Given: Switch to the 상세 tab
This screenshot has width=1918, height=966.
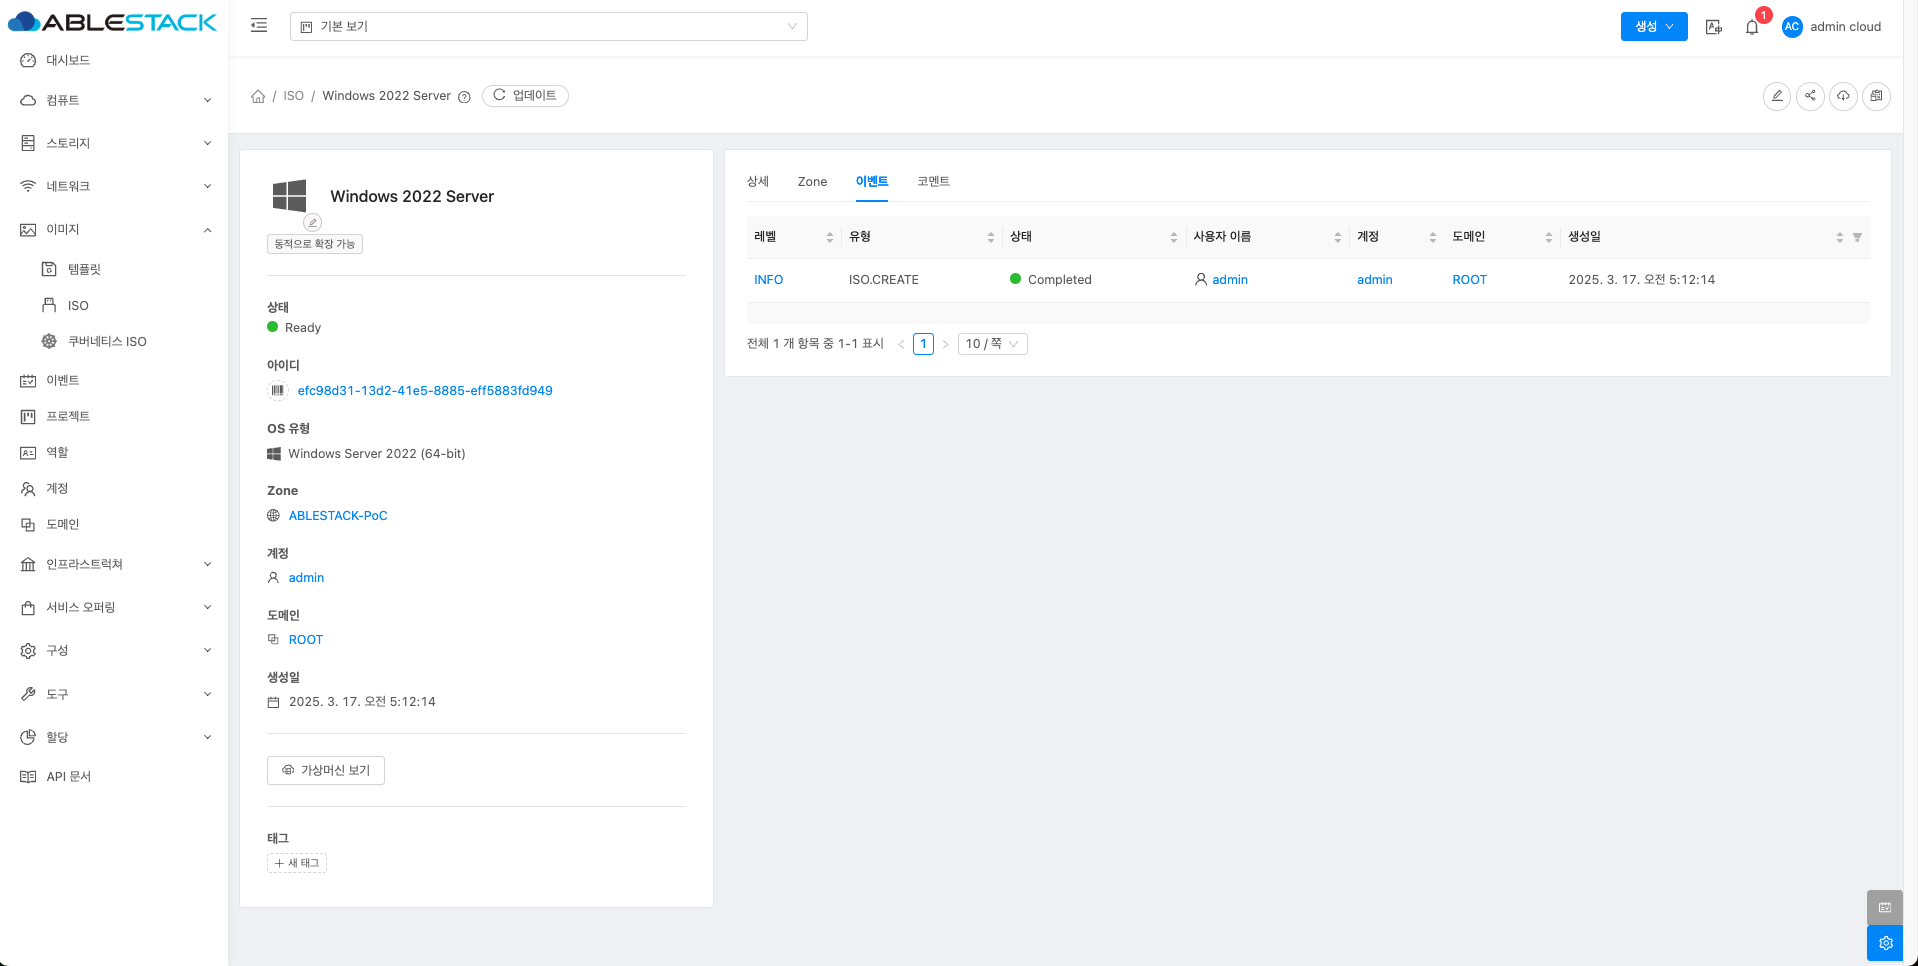Looking at the screenshot, I should pyautogui.click(x=758, y=182).
